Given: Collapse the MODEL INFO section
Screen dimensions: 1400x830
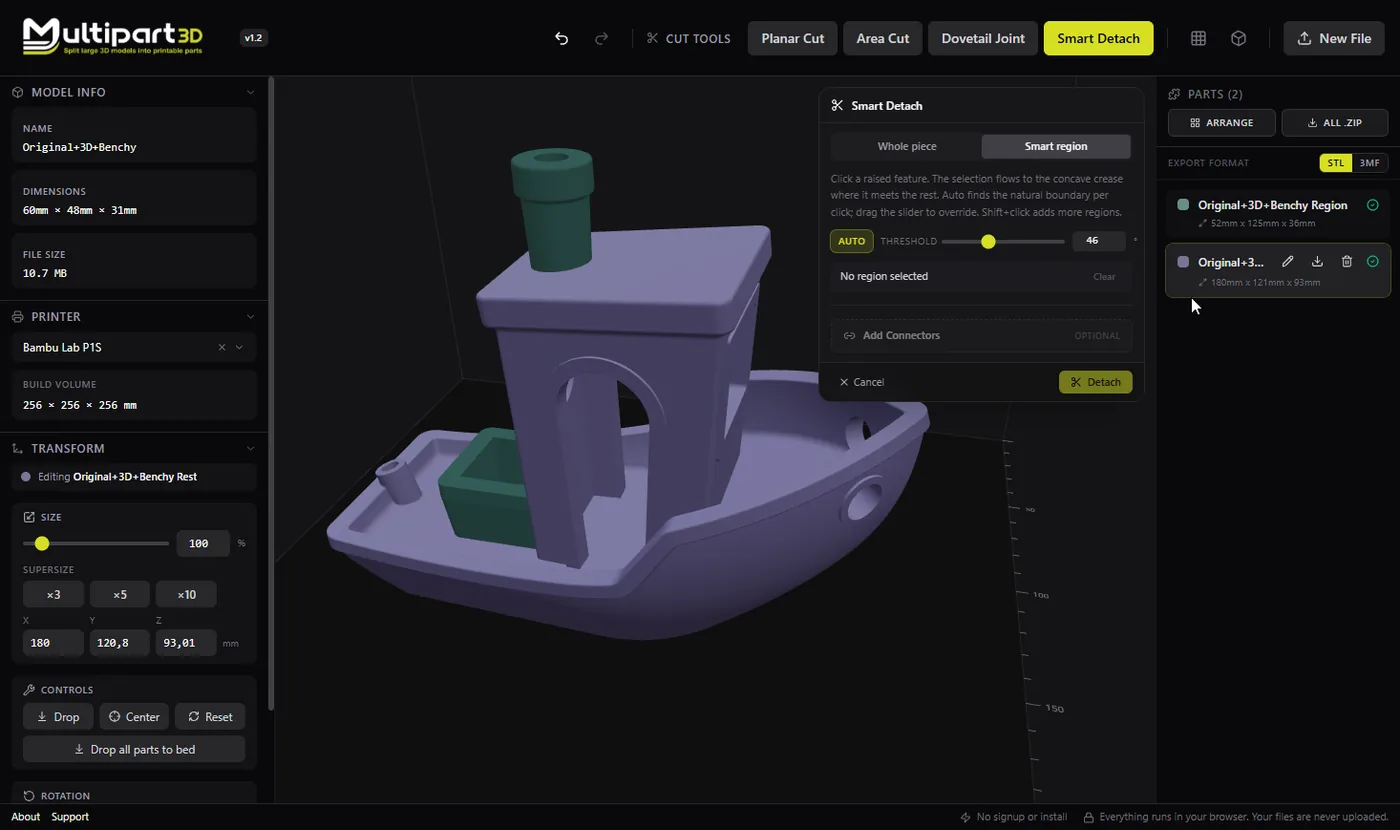Looking at the screenshot, I should tap(251, 92).
